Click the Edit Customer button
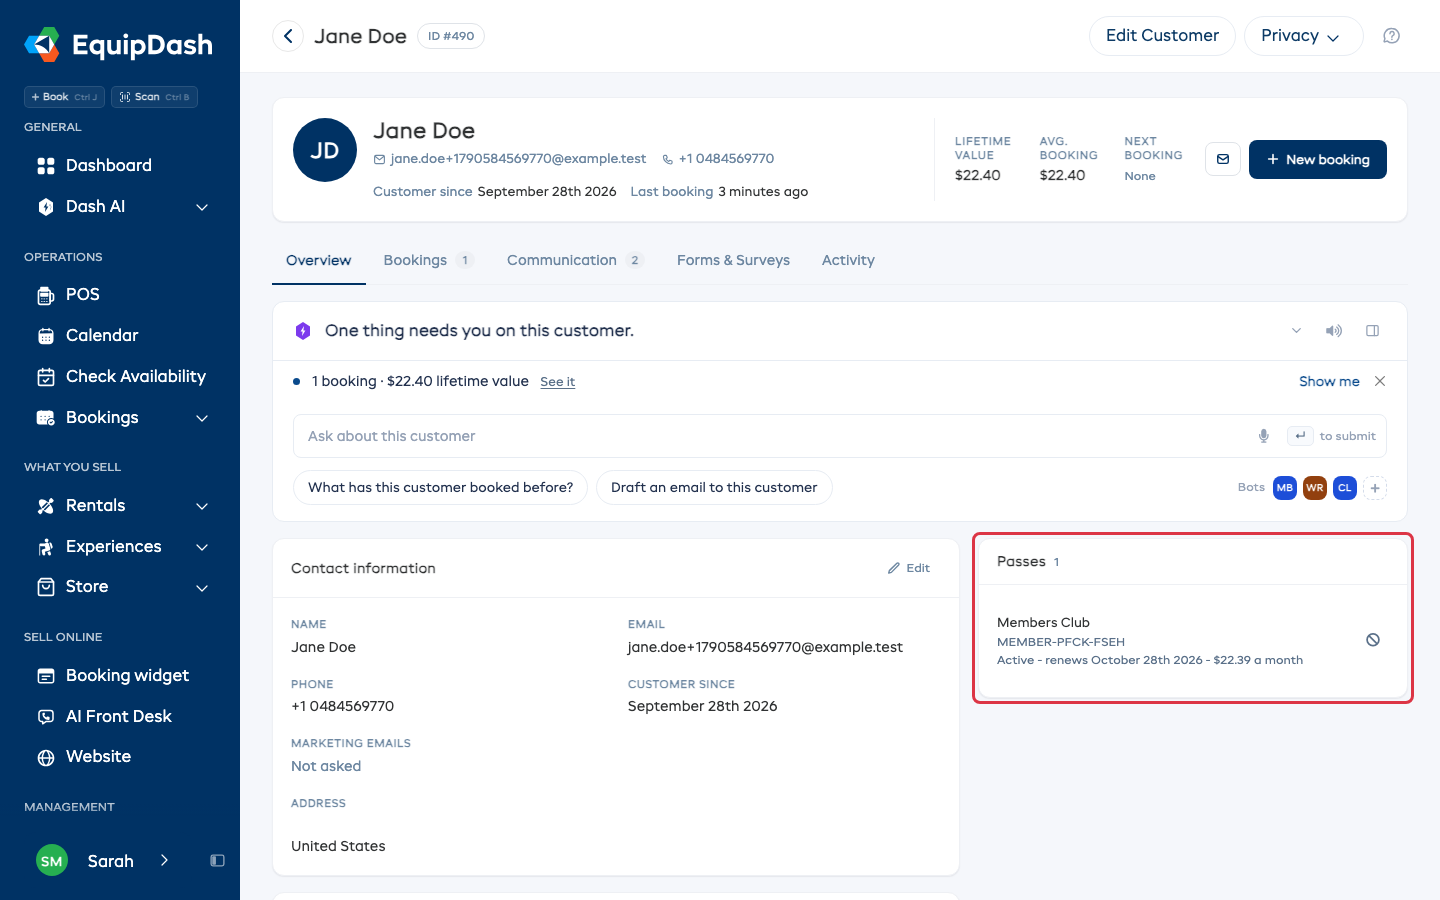Screen dimensions: 1440x900 tap(1162, 36)
